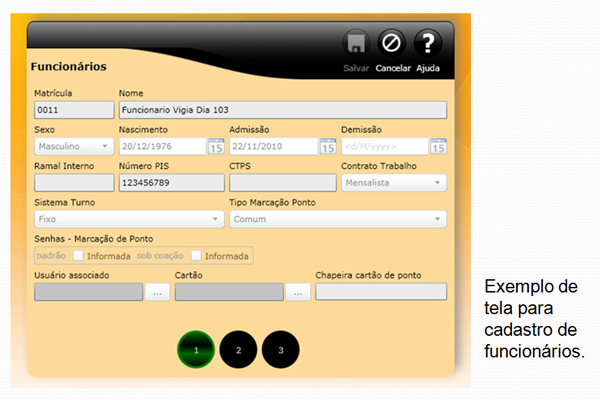
Task: Open the Demissão calendar picker icon
Action: click(x=438, y=146)
